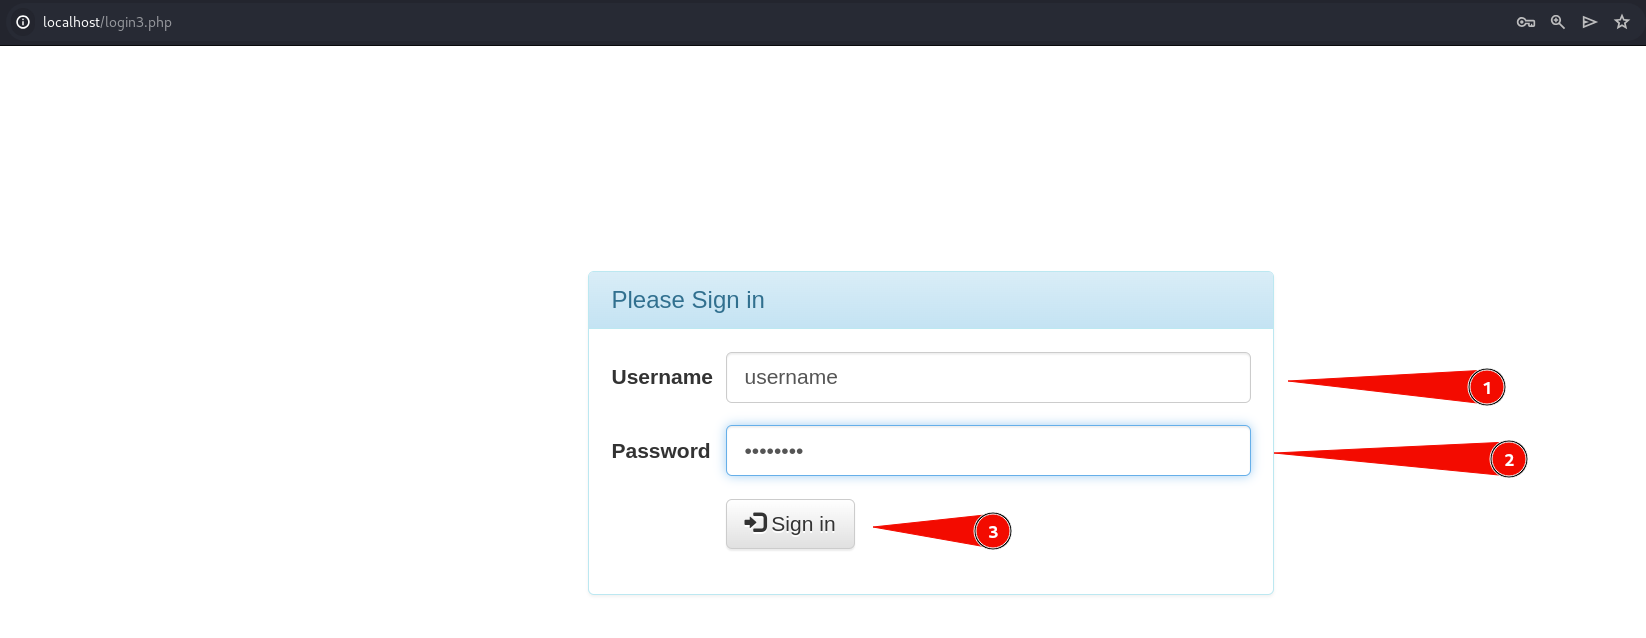Click the arrow icon inside Sign in button
1646x638 pixels.
755,522
